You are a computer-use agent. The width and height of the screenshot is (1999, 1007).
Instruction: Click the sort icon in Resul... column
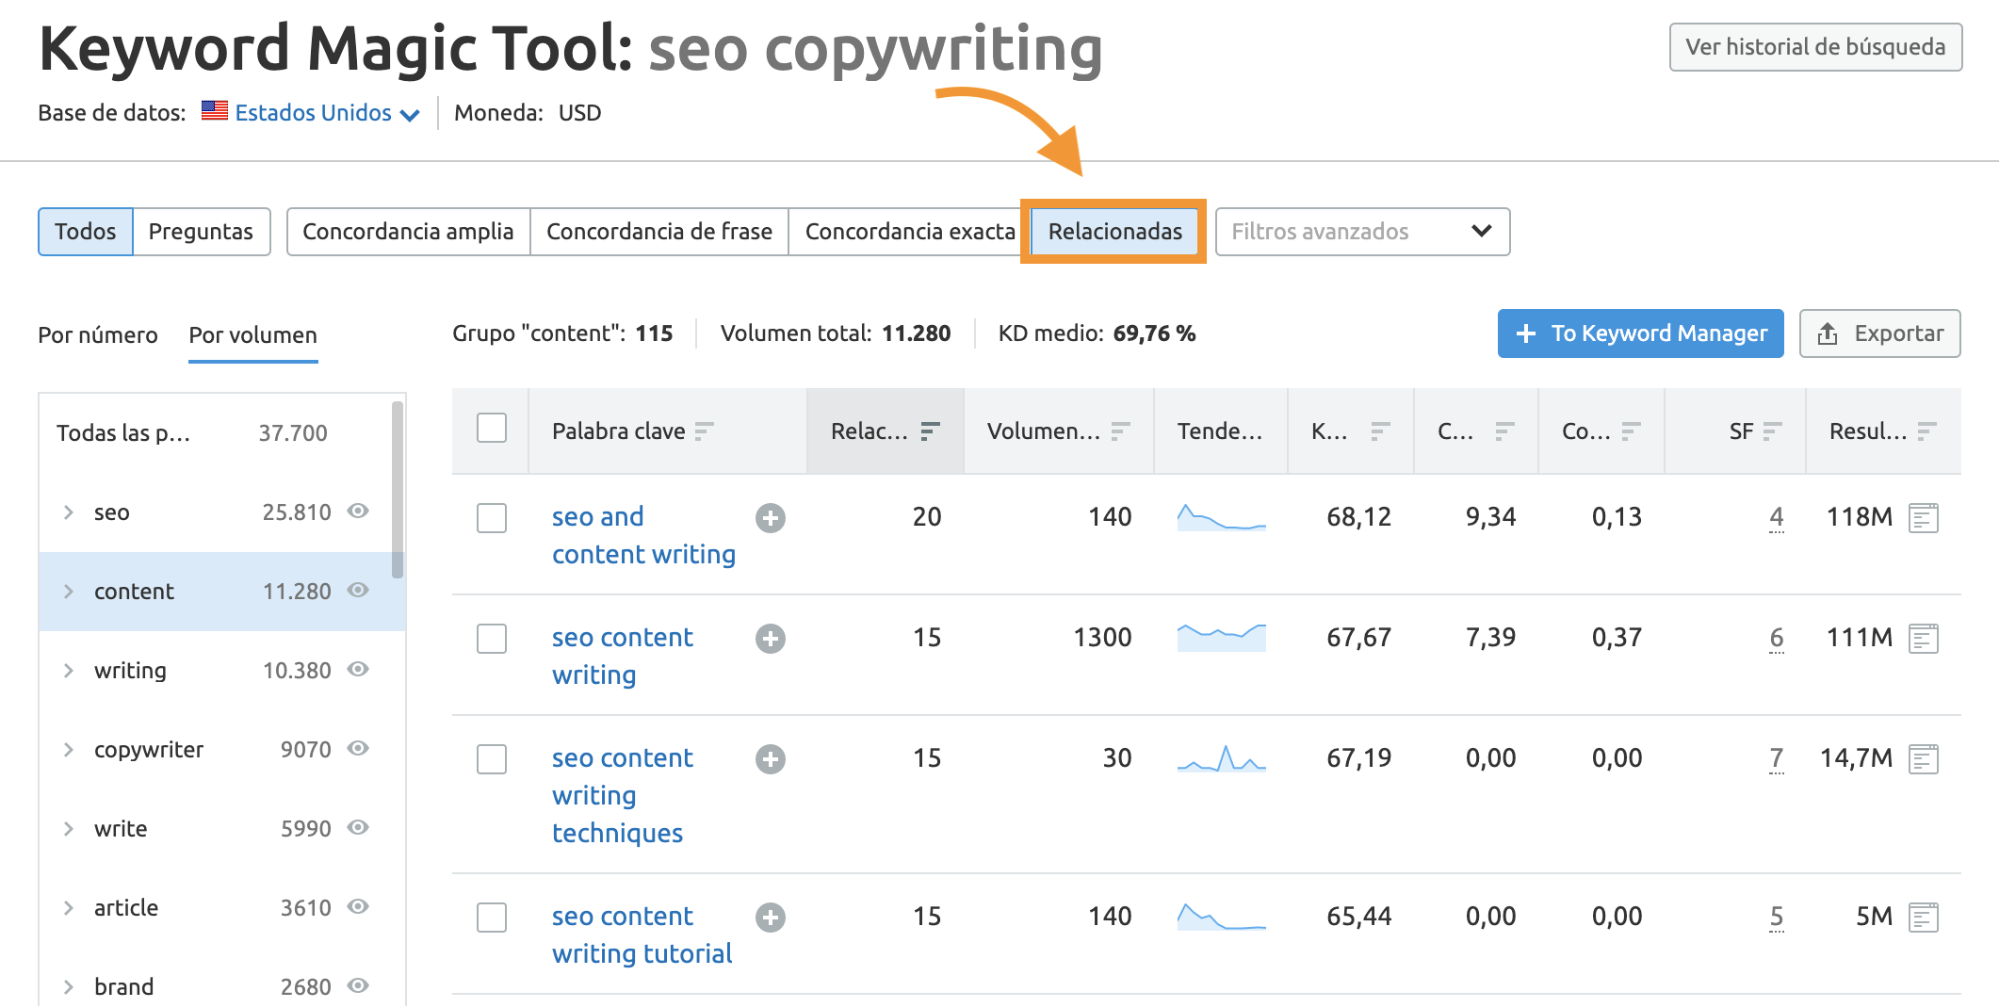pyautogui.click(x=1927, y=431)
